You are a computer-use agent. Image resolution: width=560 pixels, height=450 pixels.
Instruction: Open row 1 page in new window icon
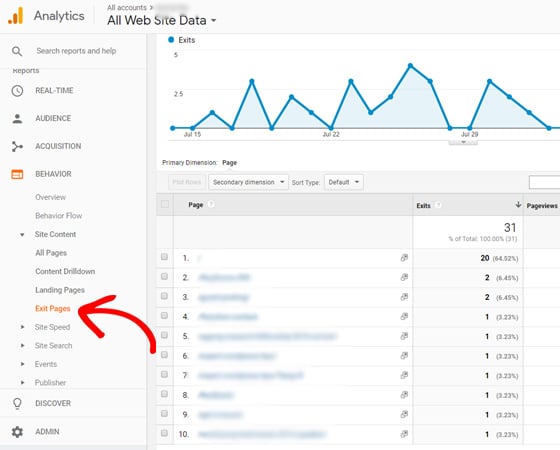(404, 258)
